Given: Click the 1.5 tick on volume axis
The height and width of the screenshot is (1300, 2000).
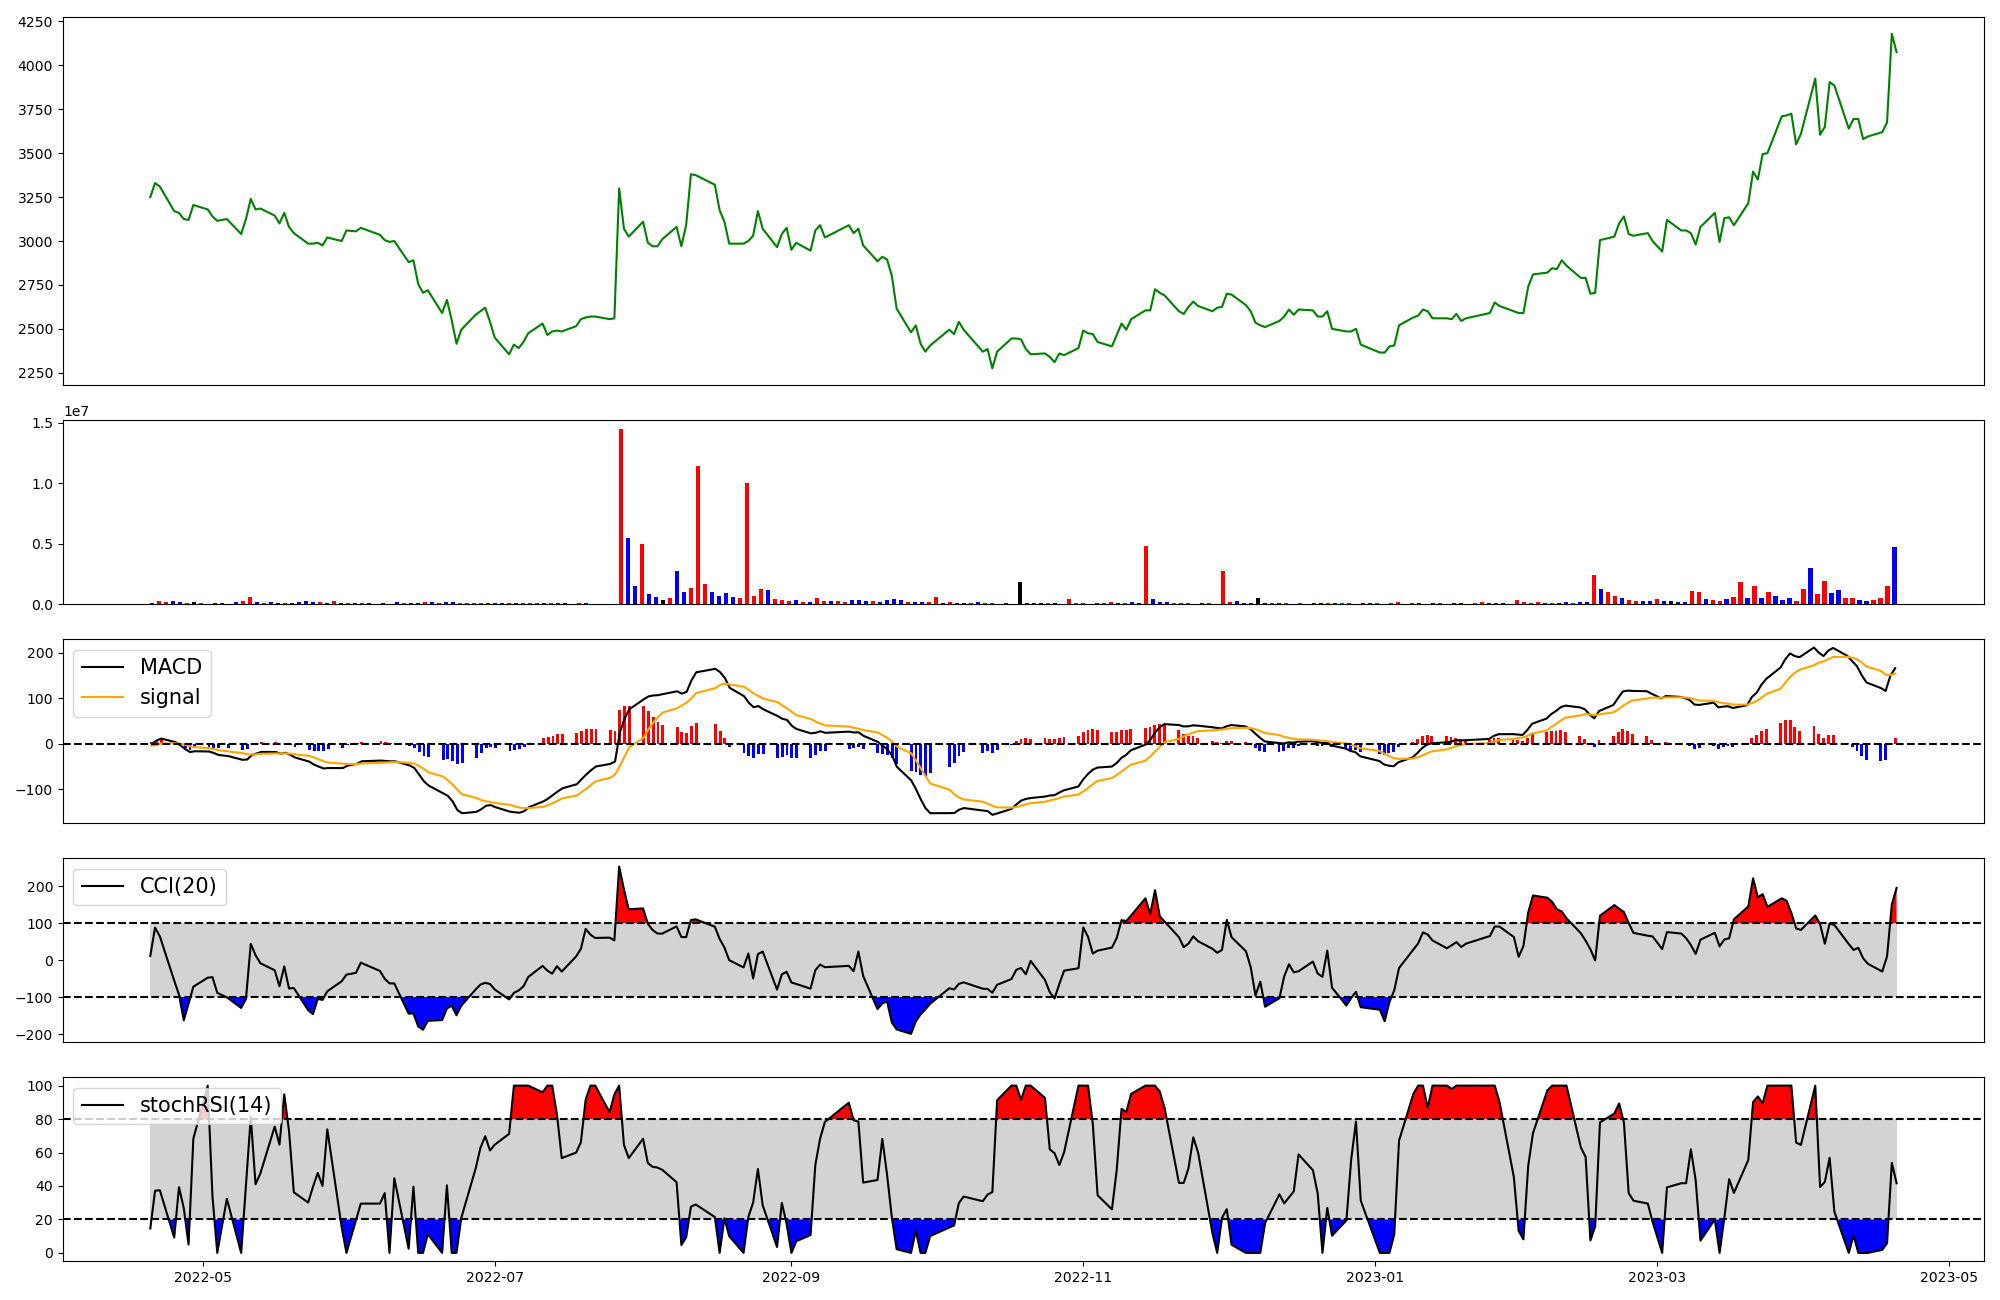Looking at the screenshot, I should tap(42, 423).
